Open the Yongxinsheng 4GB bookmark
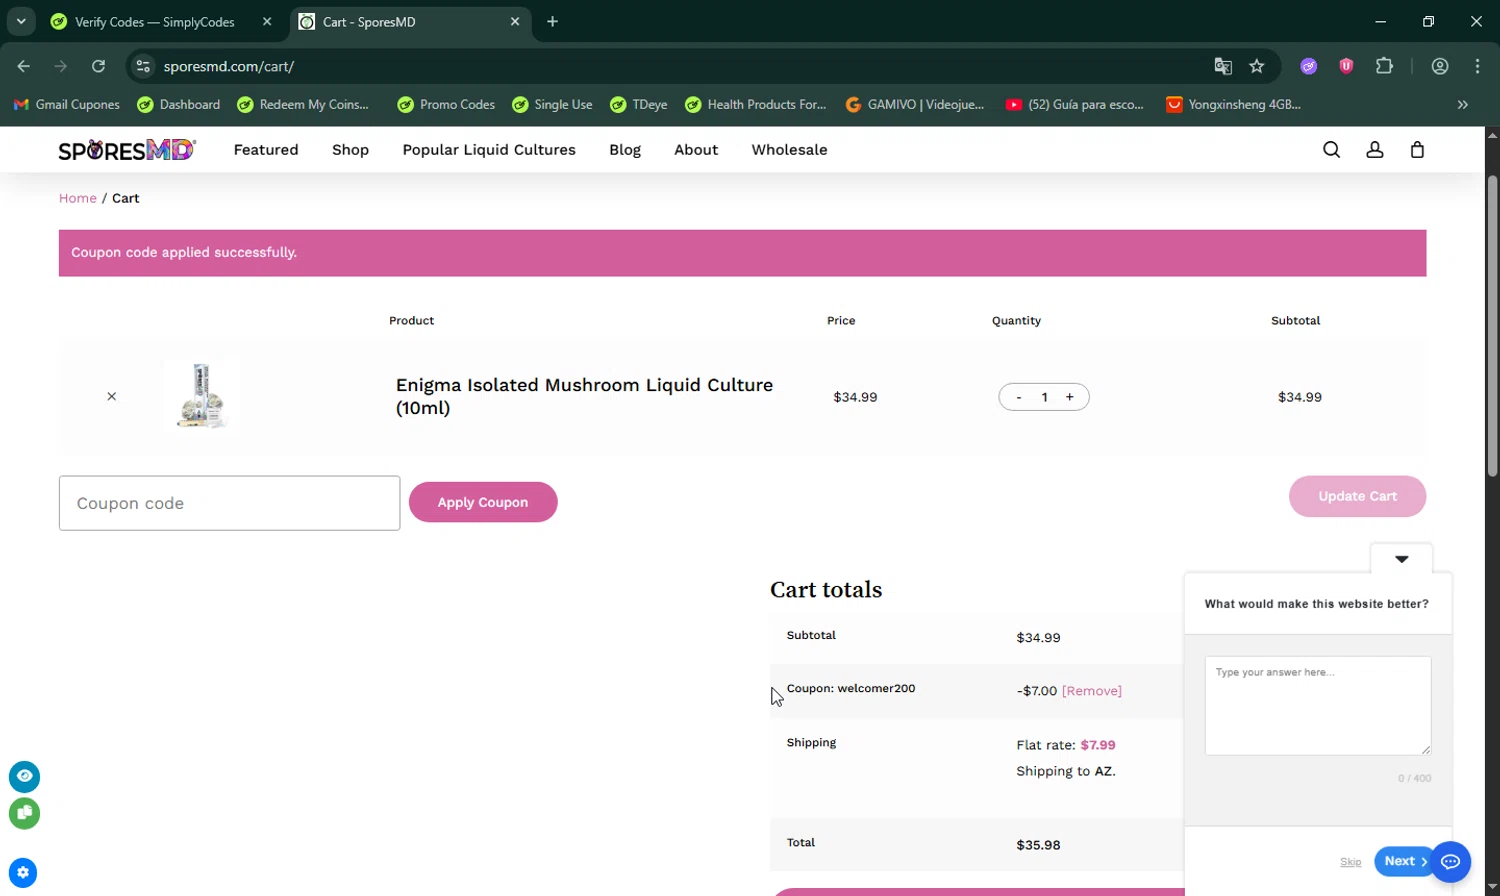Viewport: 1500px width, 896px height. coord(1233,104)
